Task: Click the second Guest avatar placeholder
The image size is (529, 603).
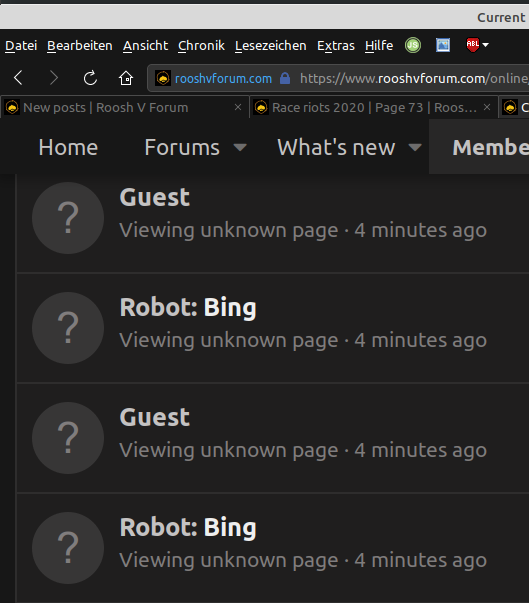Action: 68,438
